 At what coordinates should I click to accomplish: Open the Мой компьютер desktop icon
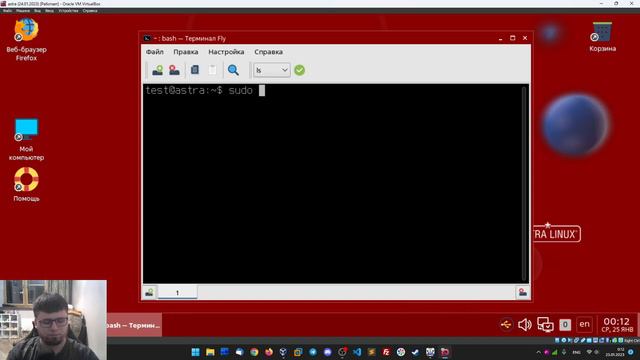tap(27, 139)
